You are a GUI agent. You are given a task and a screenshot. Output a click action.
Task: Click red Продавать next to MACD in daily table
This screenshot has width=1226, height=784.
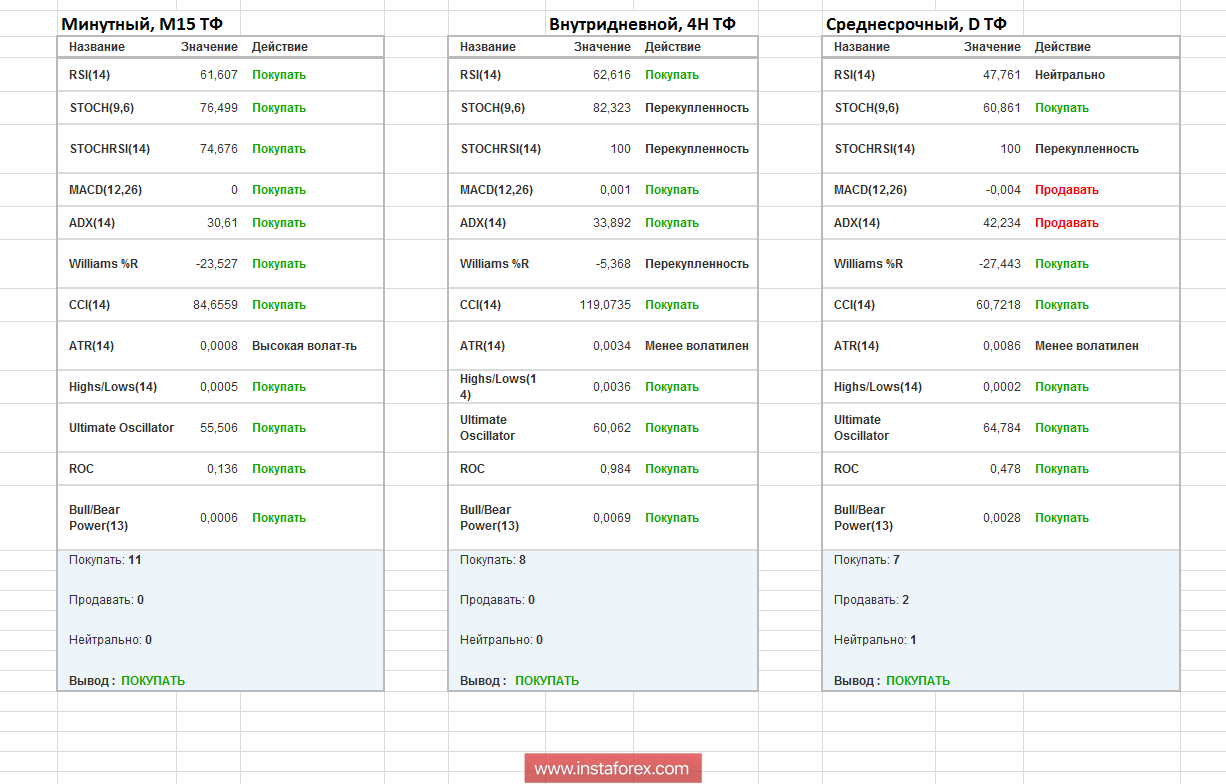[x=1066, y=190]
